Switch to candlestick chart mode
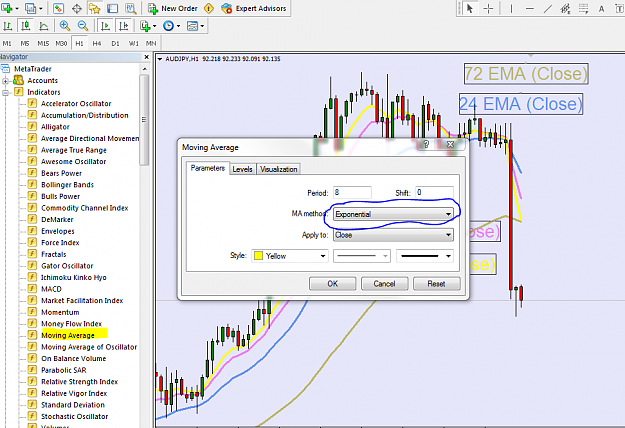625x428 pixels. [x=26, y=26]
